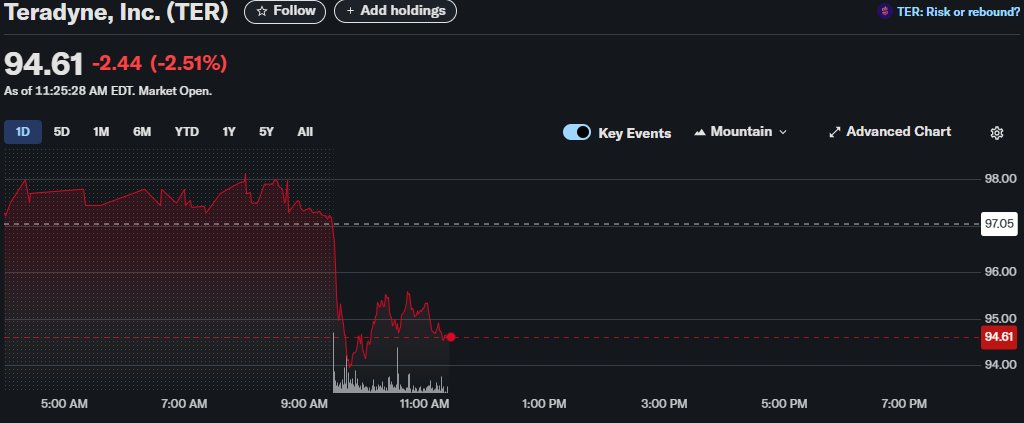Click the 5:00 AM time axis label
The image size is (1024, 423).
click(64, 404)
